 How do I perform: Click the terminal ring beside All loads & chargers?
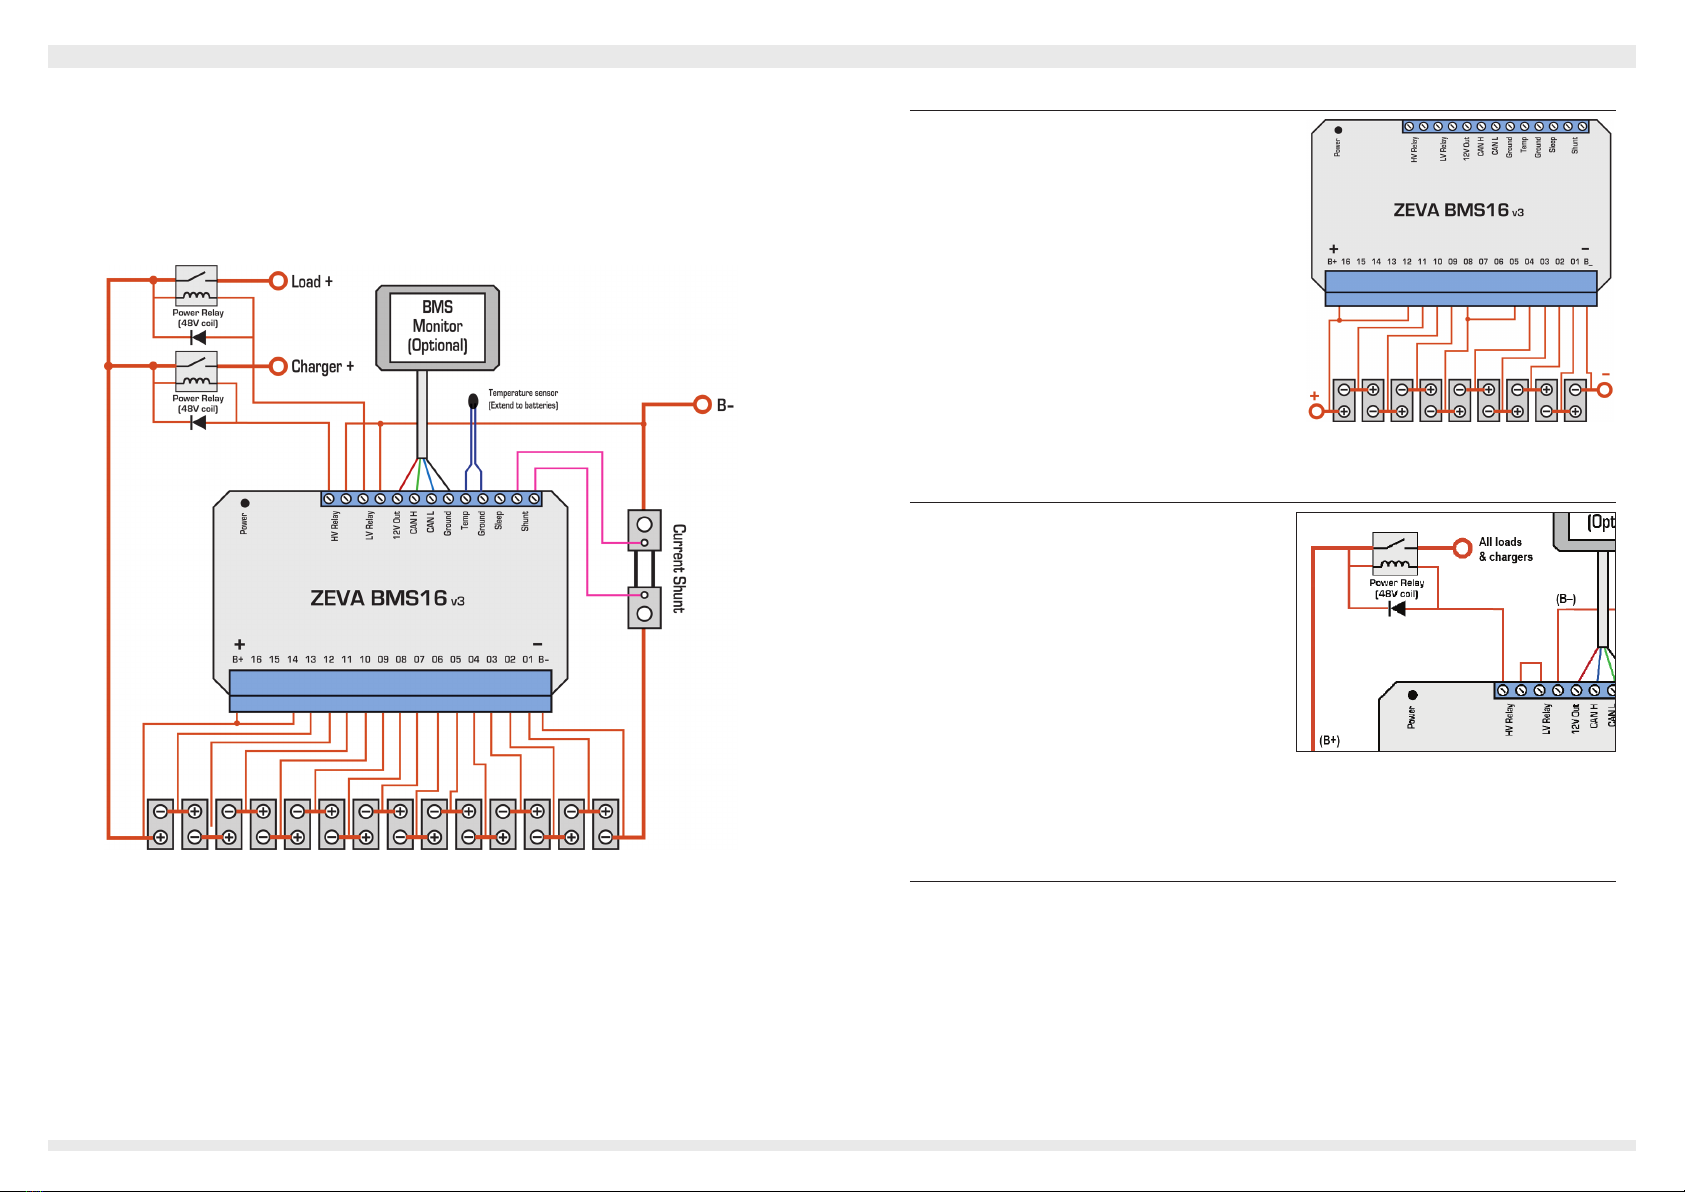(1462, 549)
